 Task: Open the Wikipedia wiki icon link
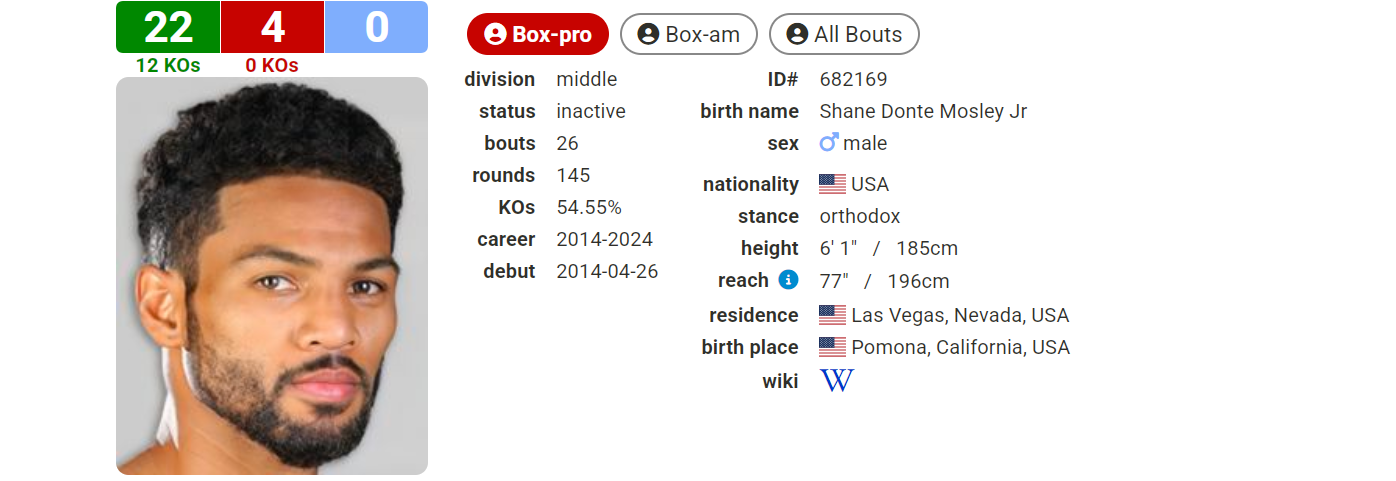pos(836,380)
